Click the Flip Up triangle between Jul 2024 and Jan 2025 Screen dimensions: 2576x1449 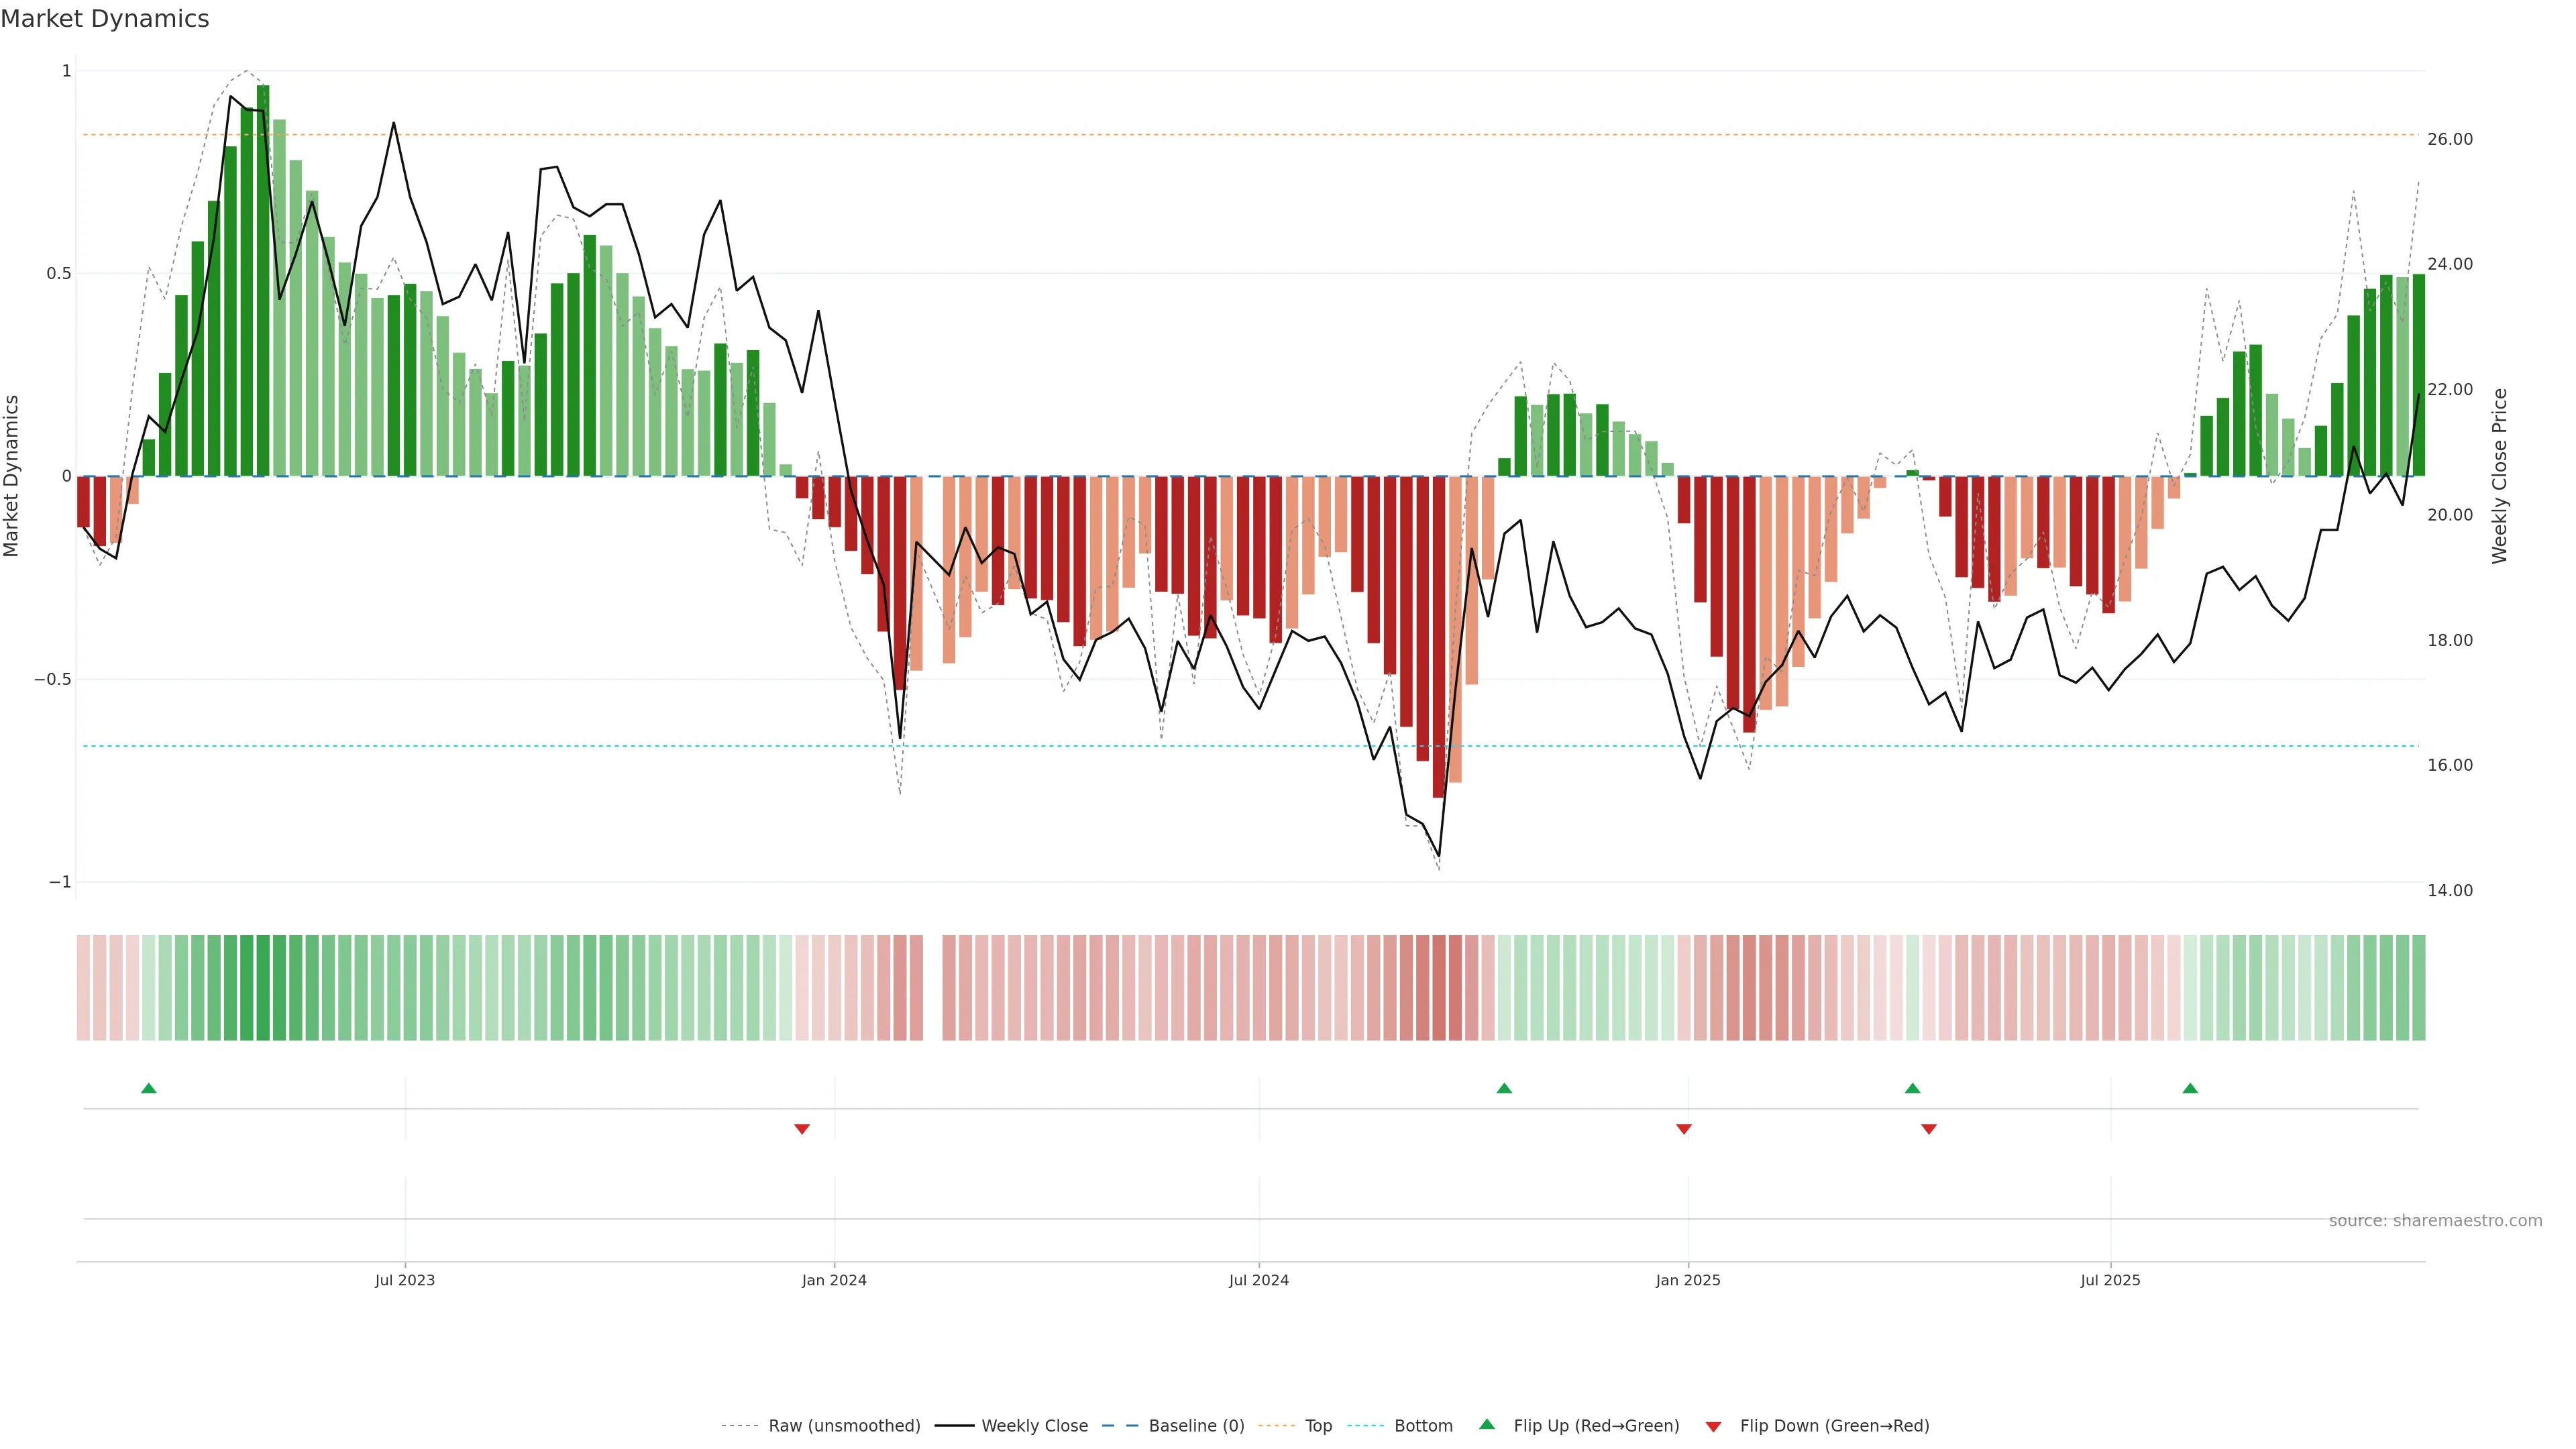1504,1088
